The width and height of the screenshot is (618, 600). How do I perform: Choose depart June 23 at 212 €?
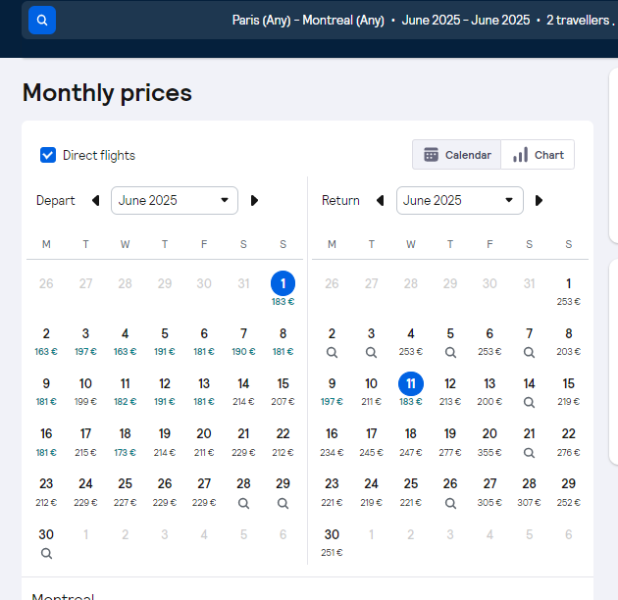pos(46,492)
